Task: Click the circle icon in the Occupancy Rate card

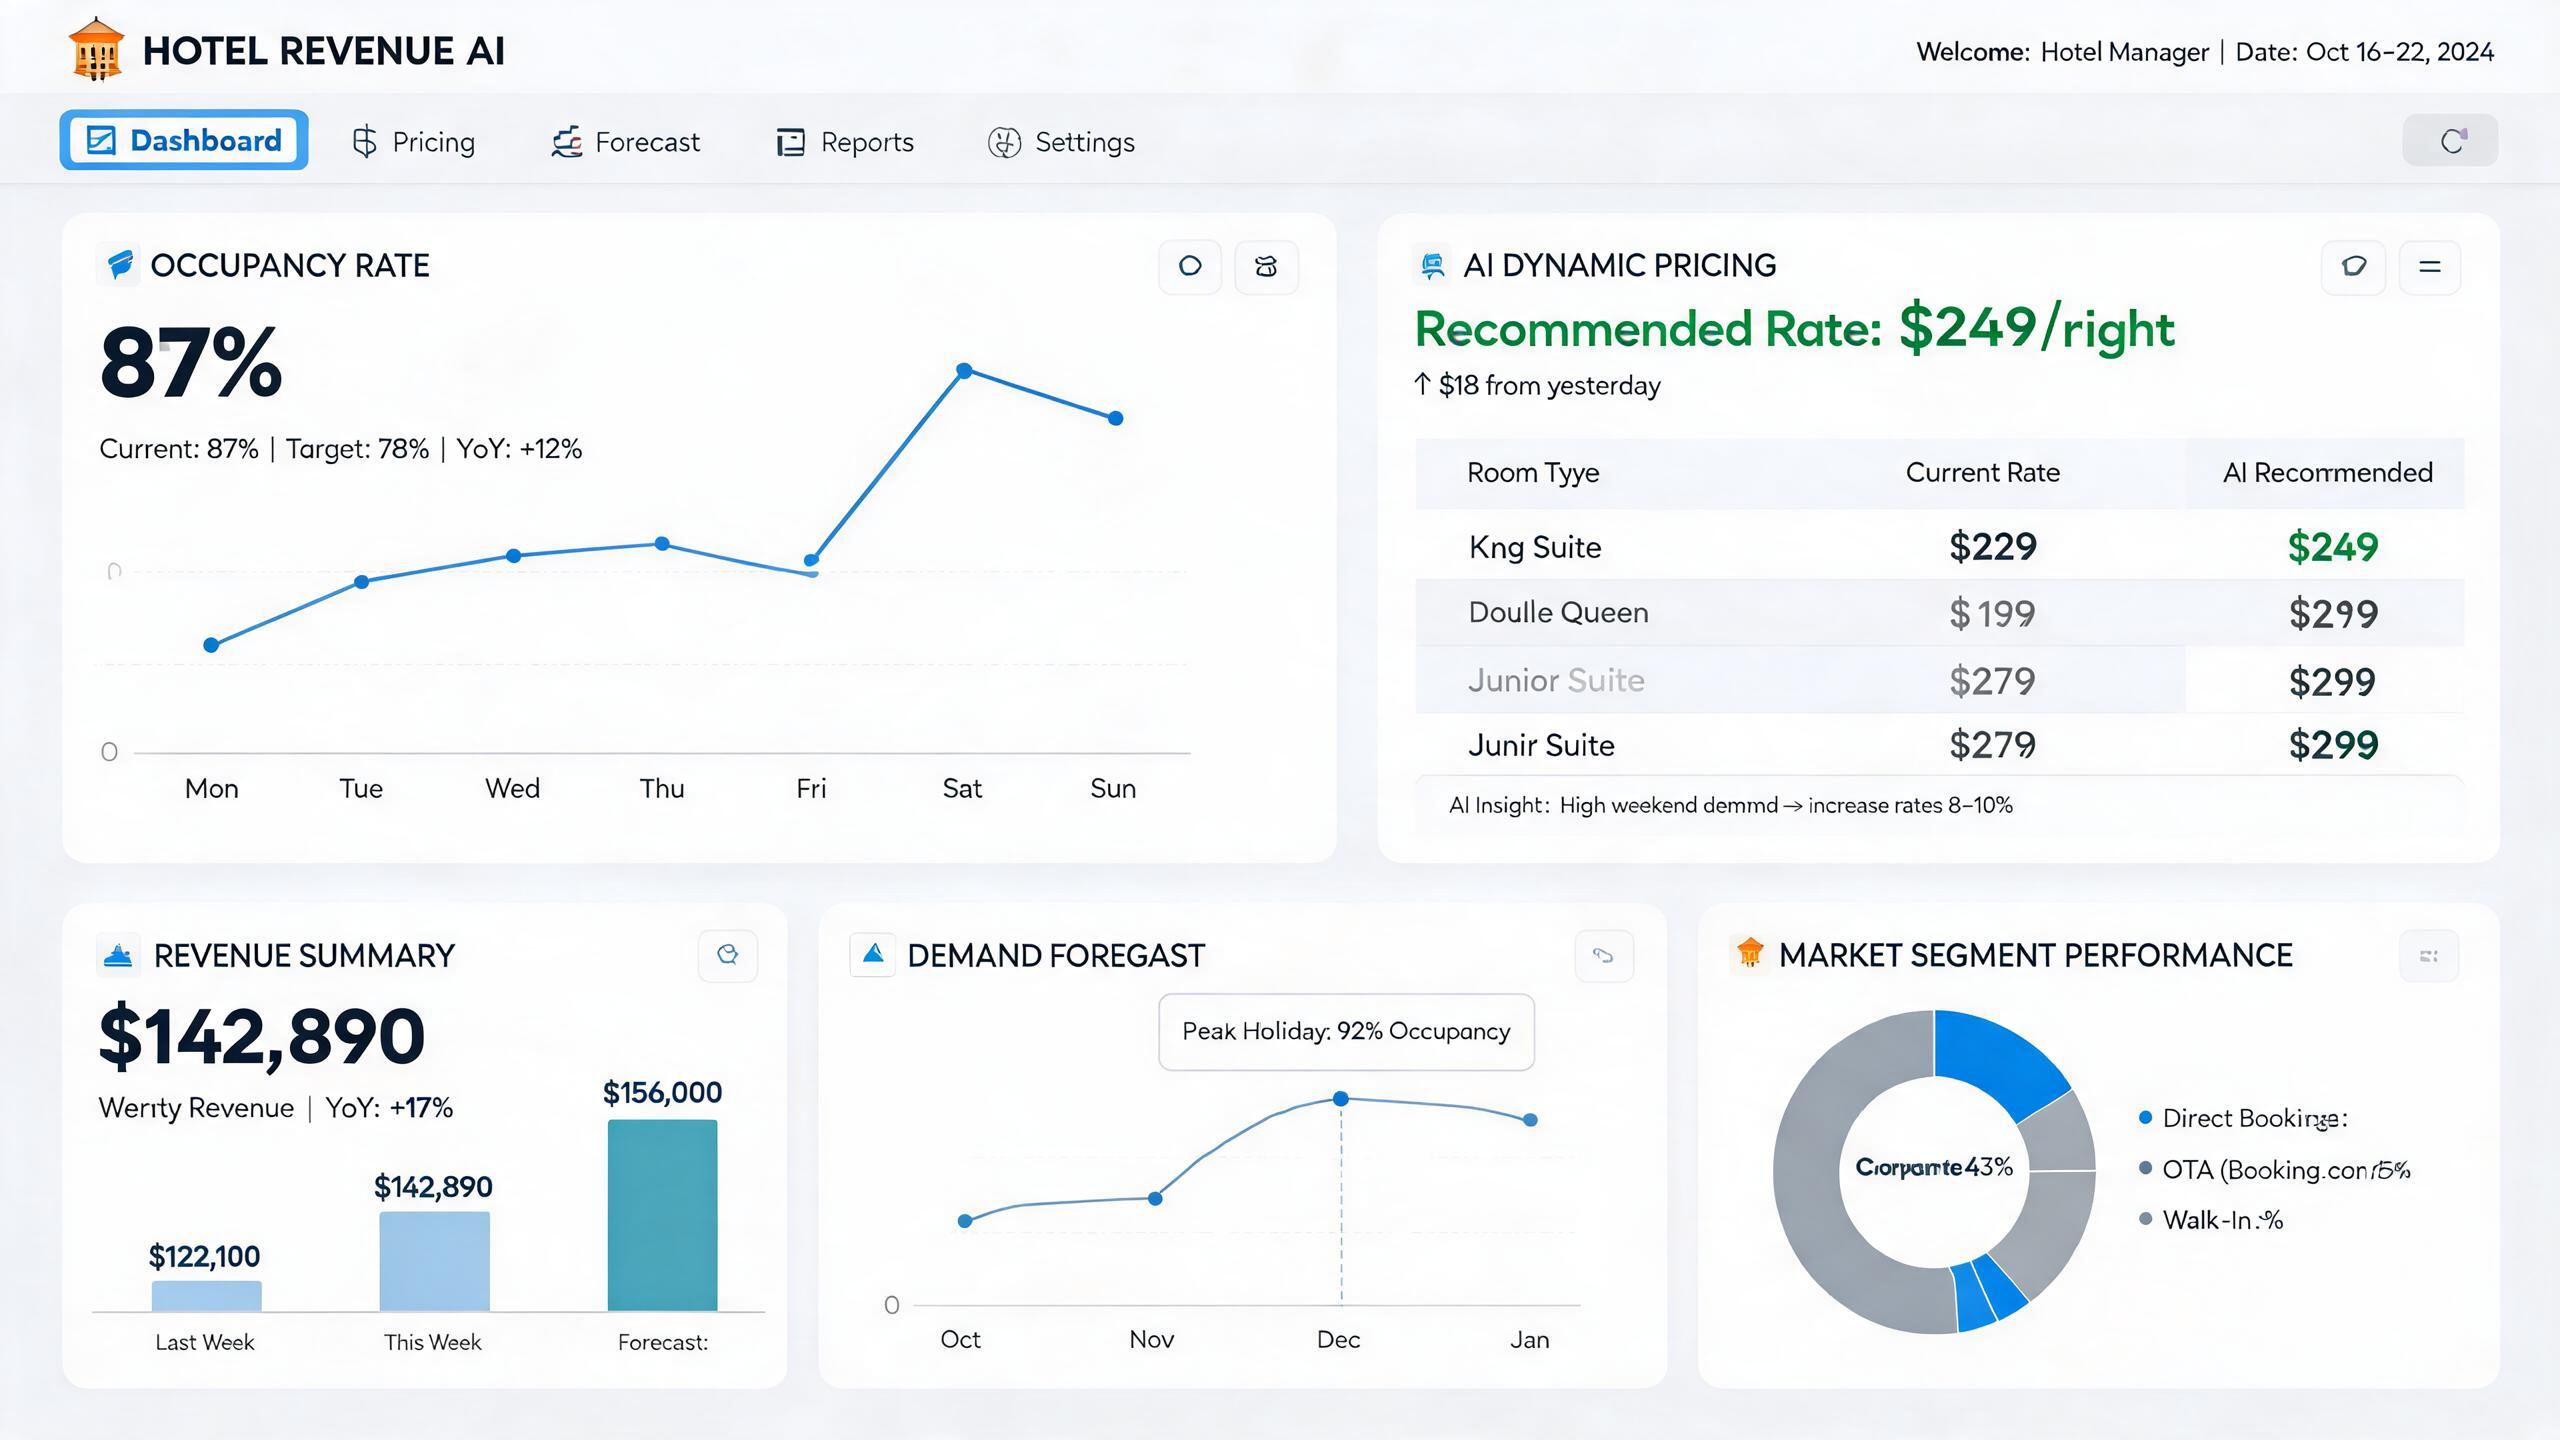Action: [1190, 266]
